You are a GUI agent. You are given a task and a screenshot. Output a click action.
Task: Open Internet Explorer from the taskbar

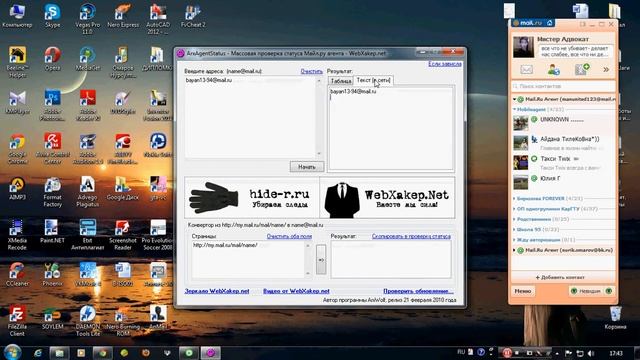[x=38, y=353]
